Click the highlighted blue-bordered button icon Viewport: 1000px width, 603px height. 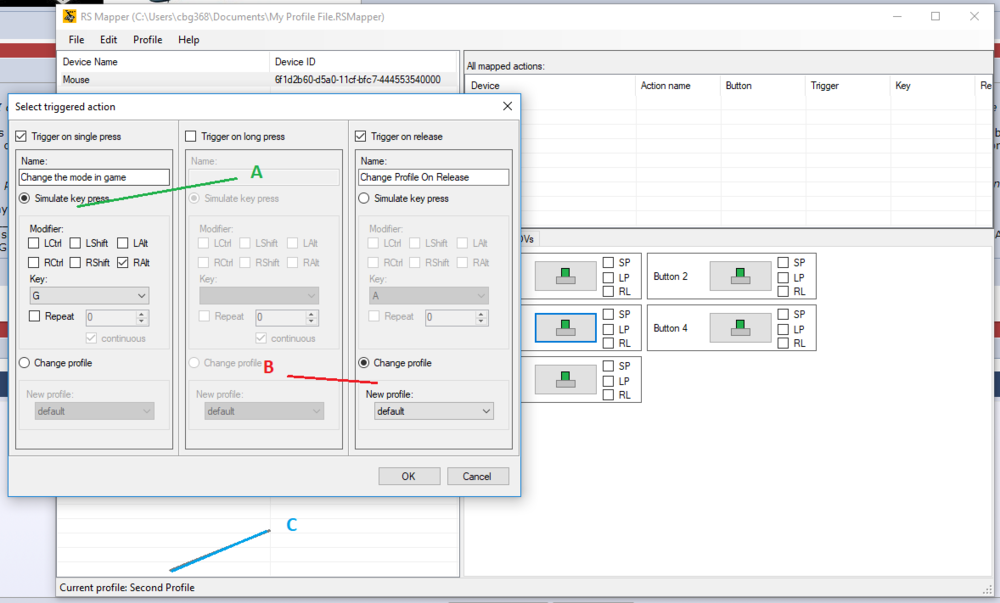point(566,328)
